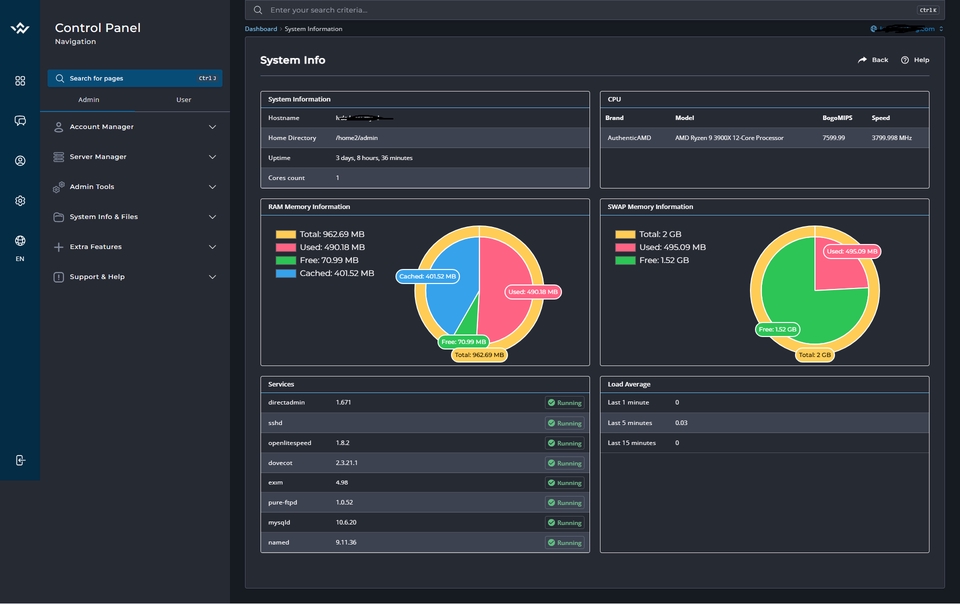
Task: Click the directadmin Running status badge
Action: [564, 403]
